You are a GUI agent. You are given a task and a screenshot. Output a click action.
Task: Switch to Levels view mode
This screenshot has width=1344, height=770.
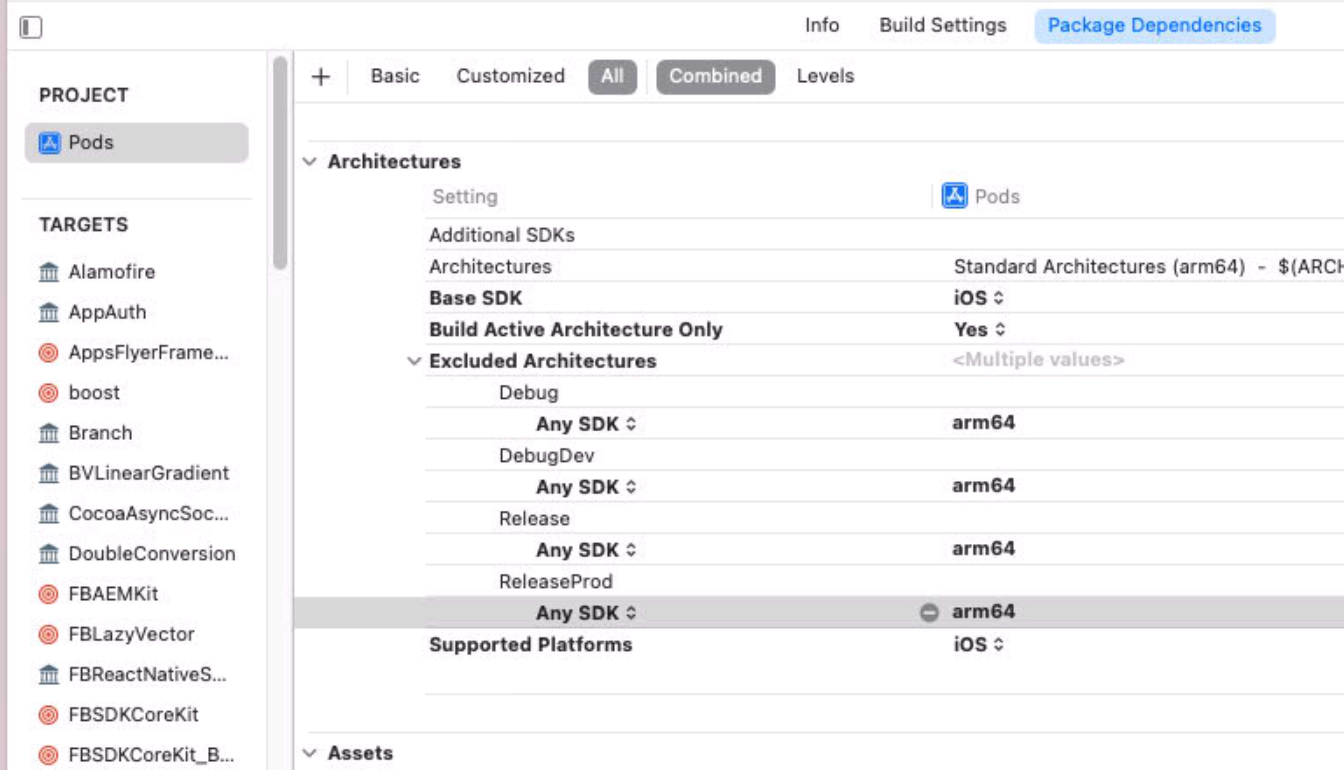(x=825, y=77)
